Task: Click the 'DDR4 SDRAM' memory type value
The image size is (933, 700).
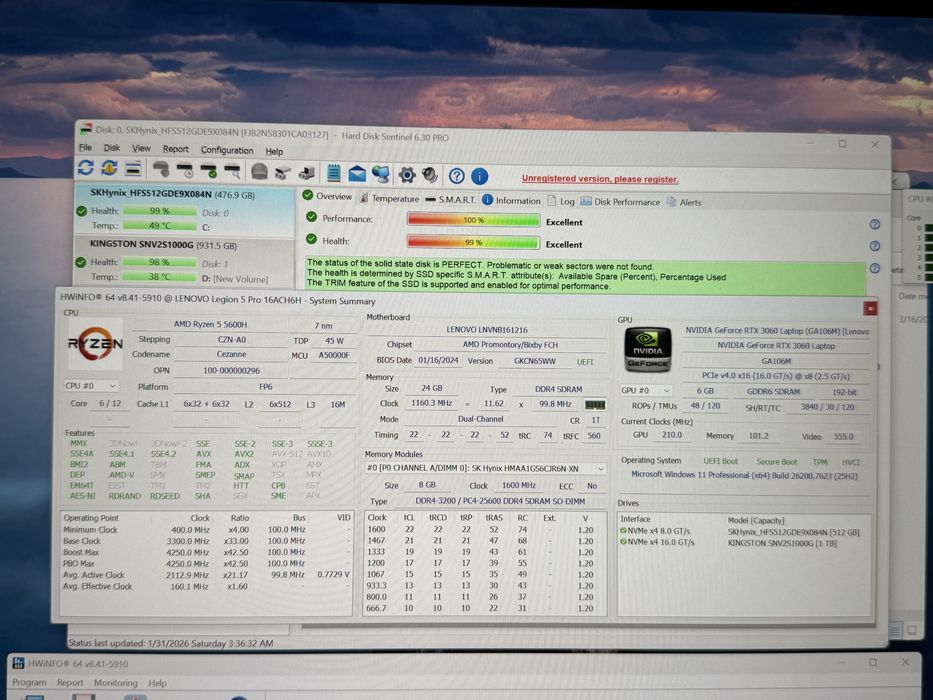Action: tap(558, 389)
